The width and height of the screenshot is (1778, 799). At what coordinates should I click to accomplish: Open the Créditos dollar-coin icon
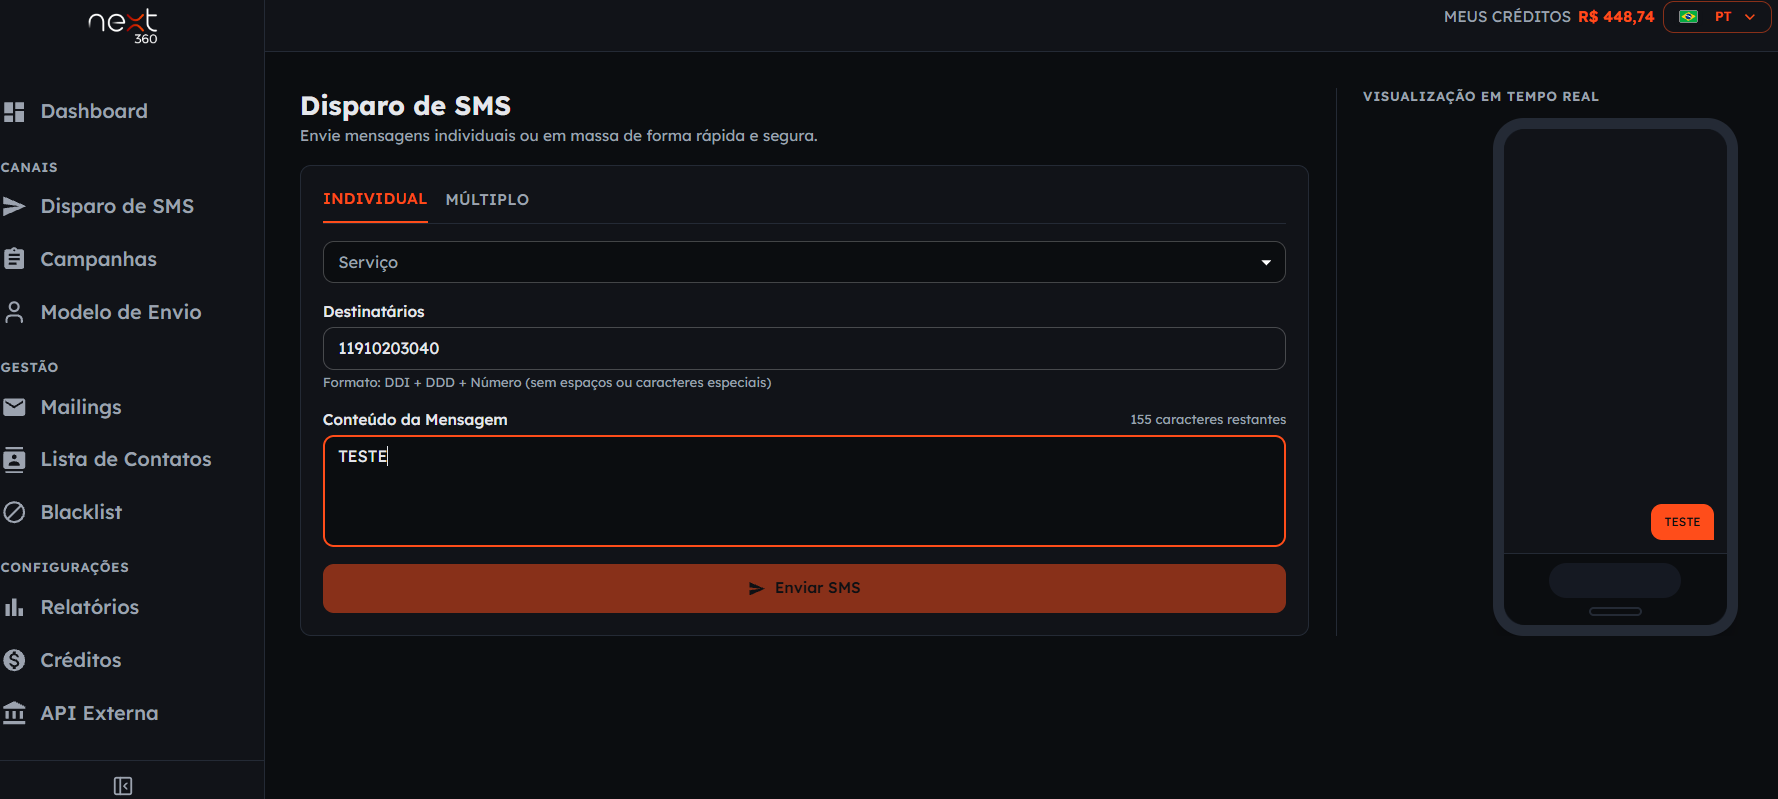[14, 660]
